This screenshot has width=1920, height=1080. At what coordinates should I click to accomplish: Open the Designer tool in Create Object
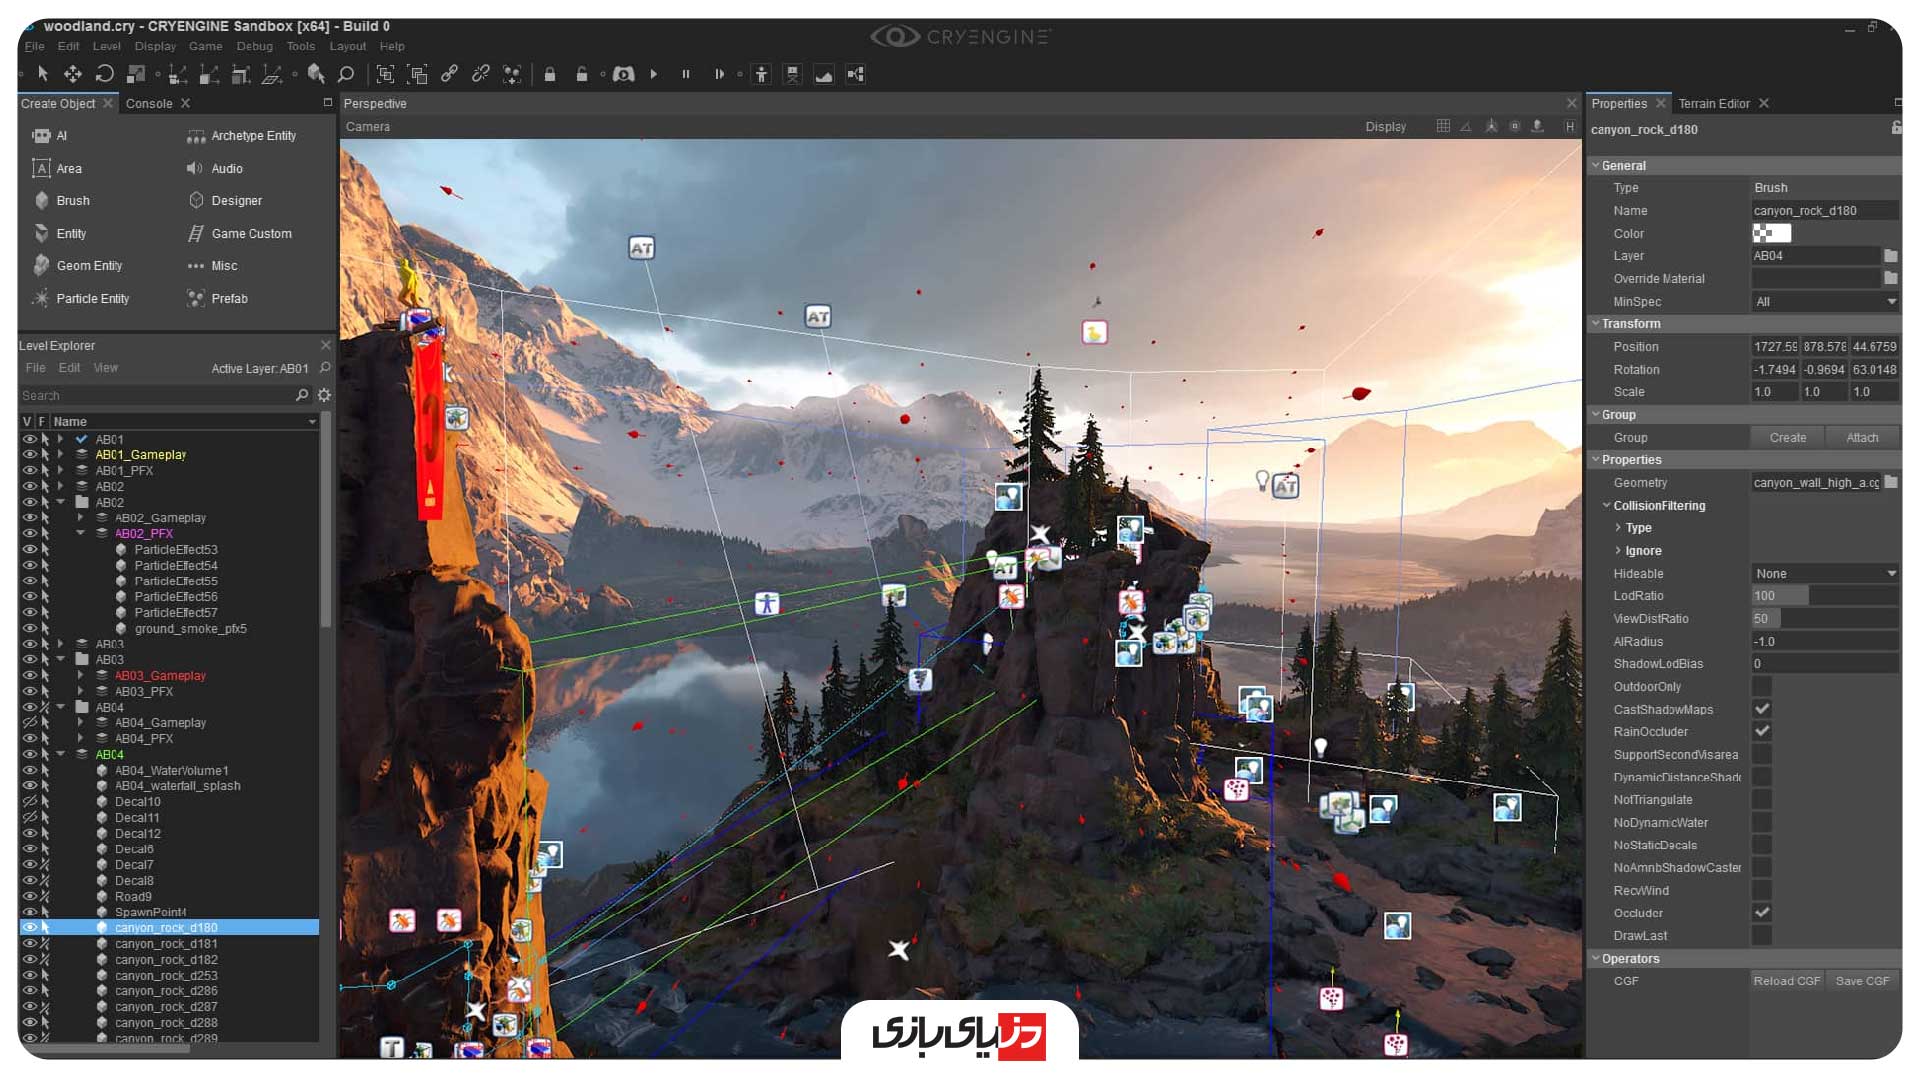(236, 201)
